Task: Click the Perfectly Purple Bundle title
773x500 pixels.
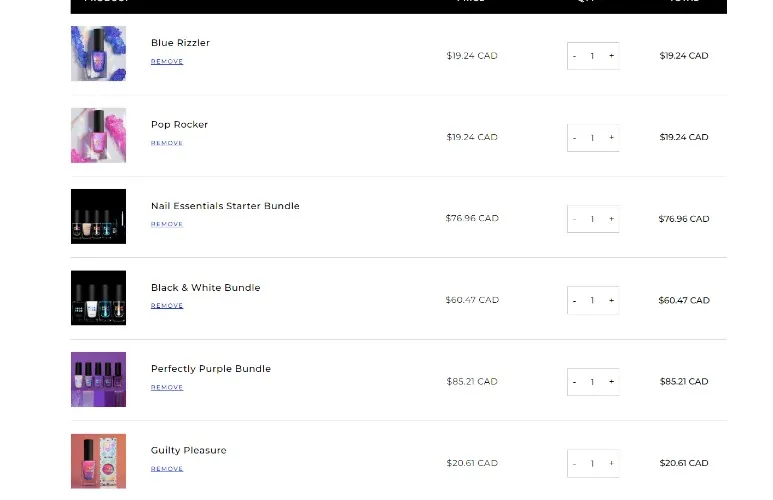Action: [x=210, y=369]
